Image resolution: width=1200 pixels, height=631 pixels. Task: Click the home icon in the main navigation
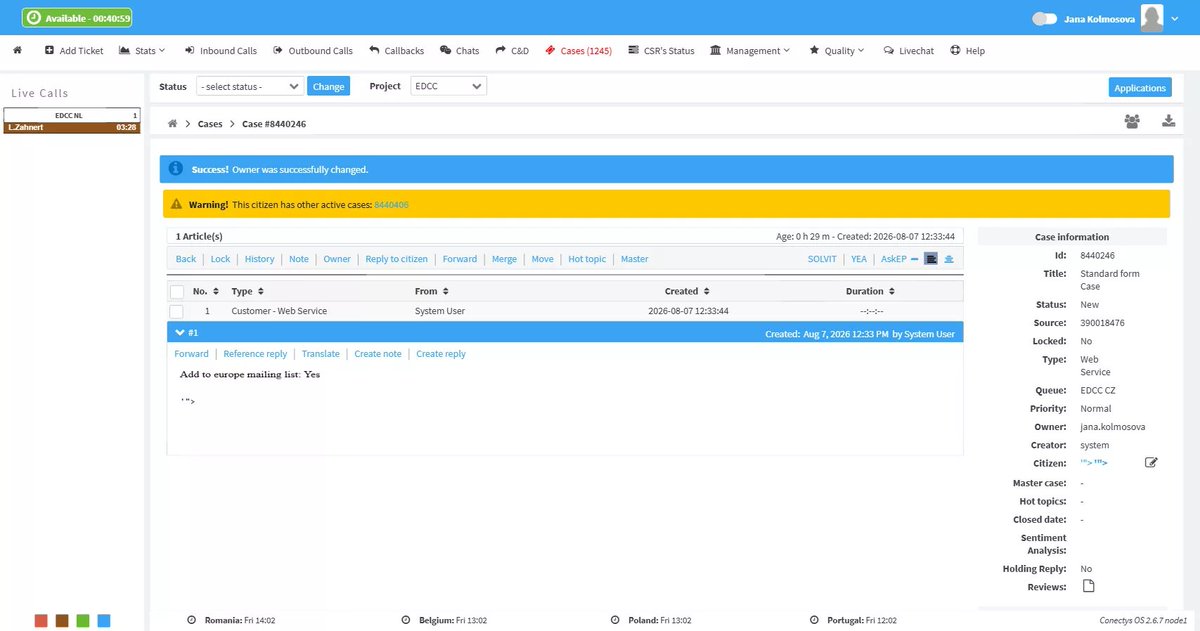(17, 50)
